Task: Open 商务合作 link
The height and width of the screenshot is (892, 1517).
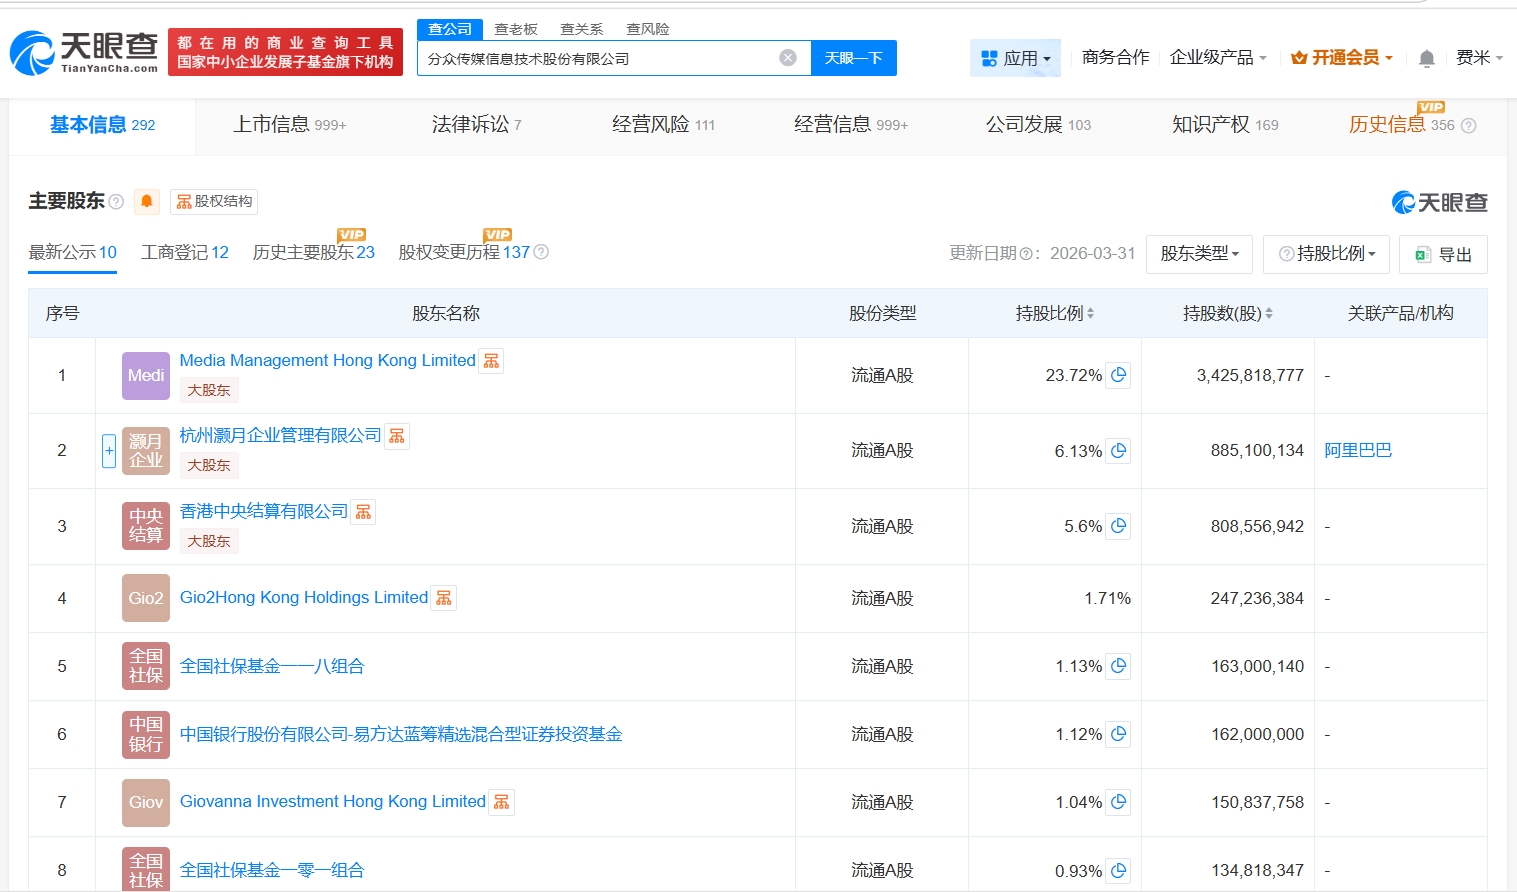Action: coord(1115,57)
